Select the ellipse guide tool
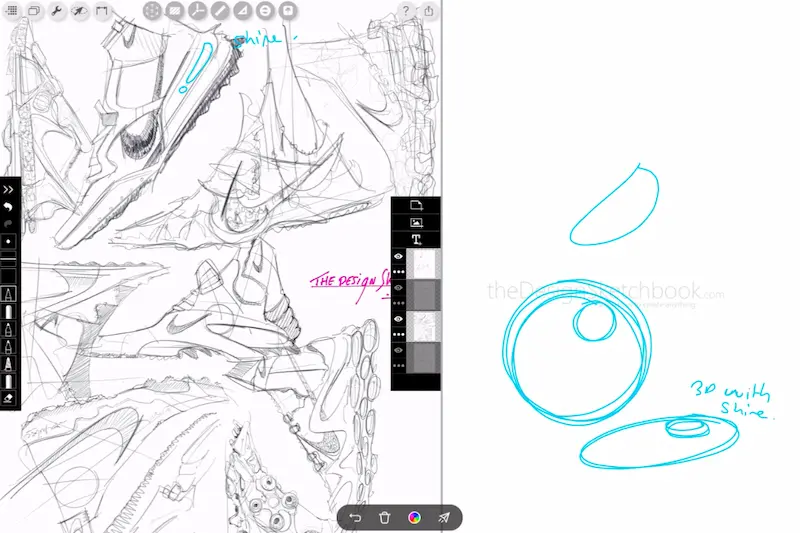Screen dimensions: 800x533 point(265,11)
